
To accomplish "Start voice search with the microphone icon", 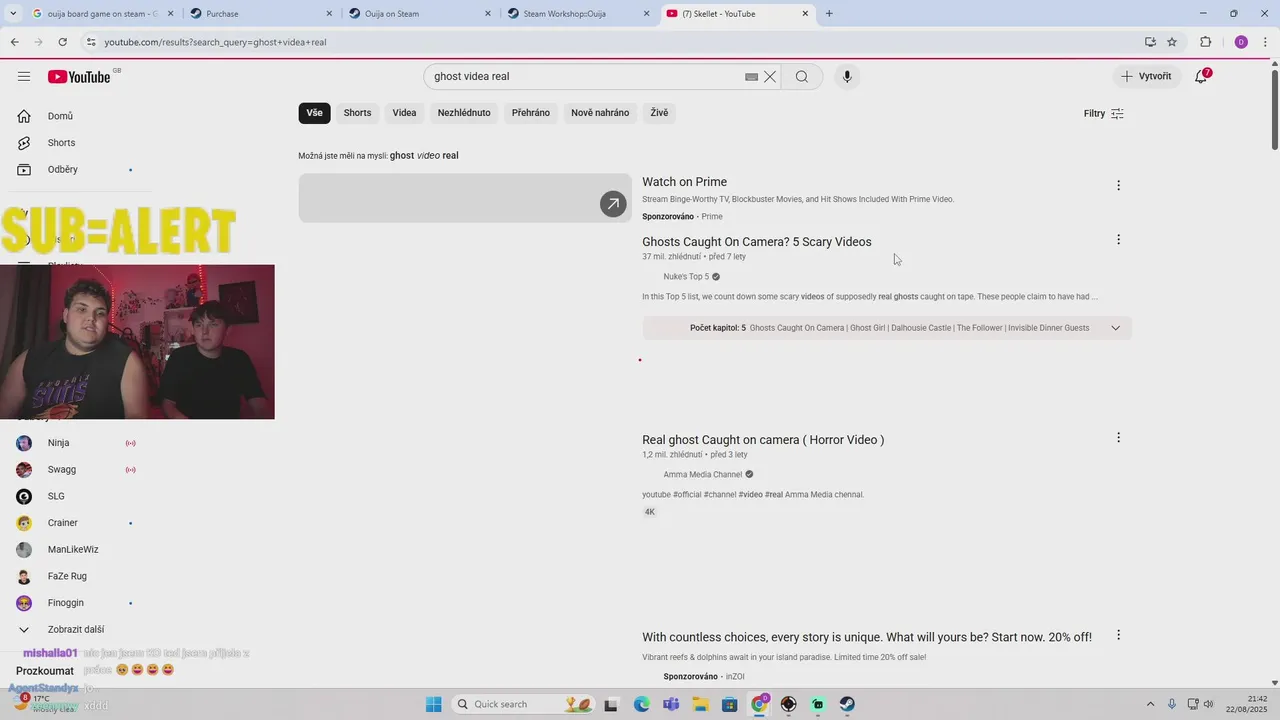I will point(847,77).
